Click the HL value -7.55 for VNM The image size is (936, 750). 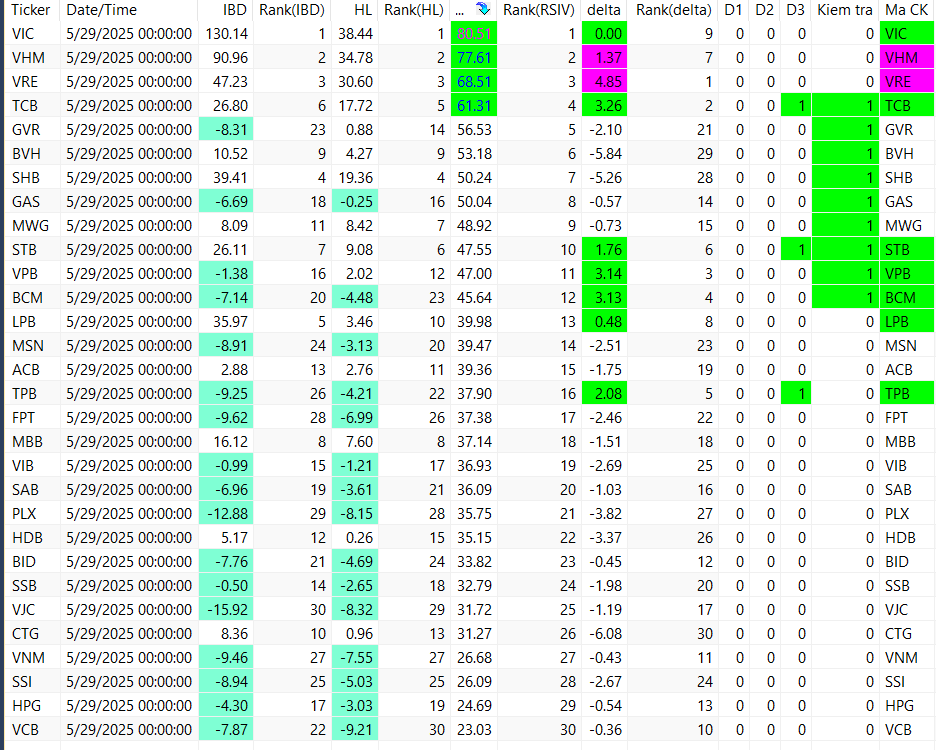point(355,657)
